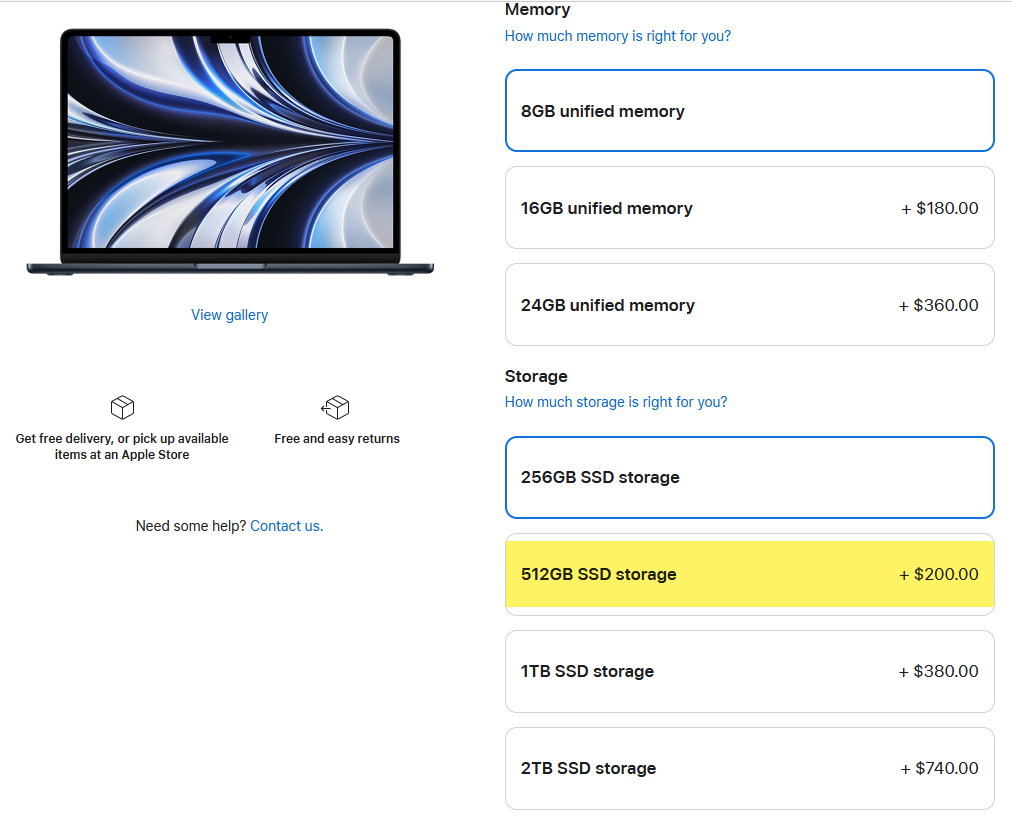Click the 'Need some help?' text
The height and width of the screenshot is (821, 1012).
pos(191,526)
